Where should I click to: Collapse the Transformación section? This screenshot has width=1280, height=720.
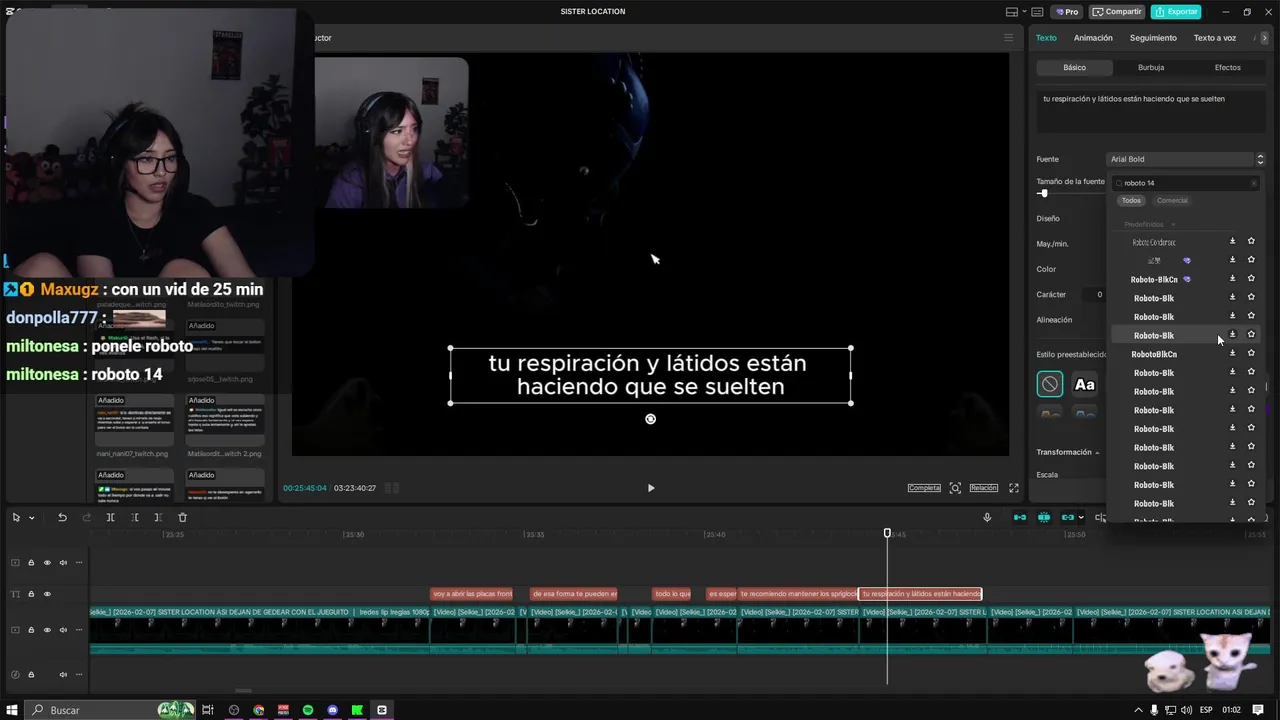click(x=1099, y=452)
